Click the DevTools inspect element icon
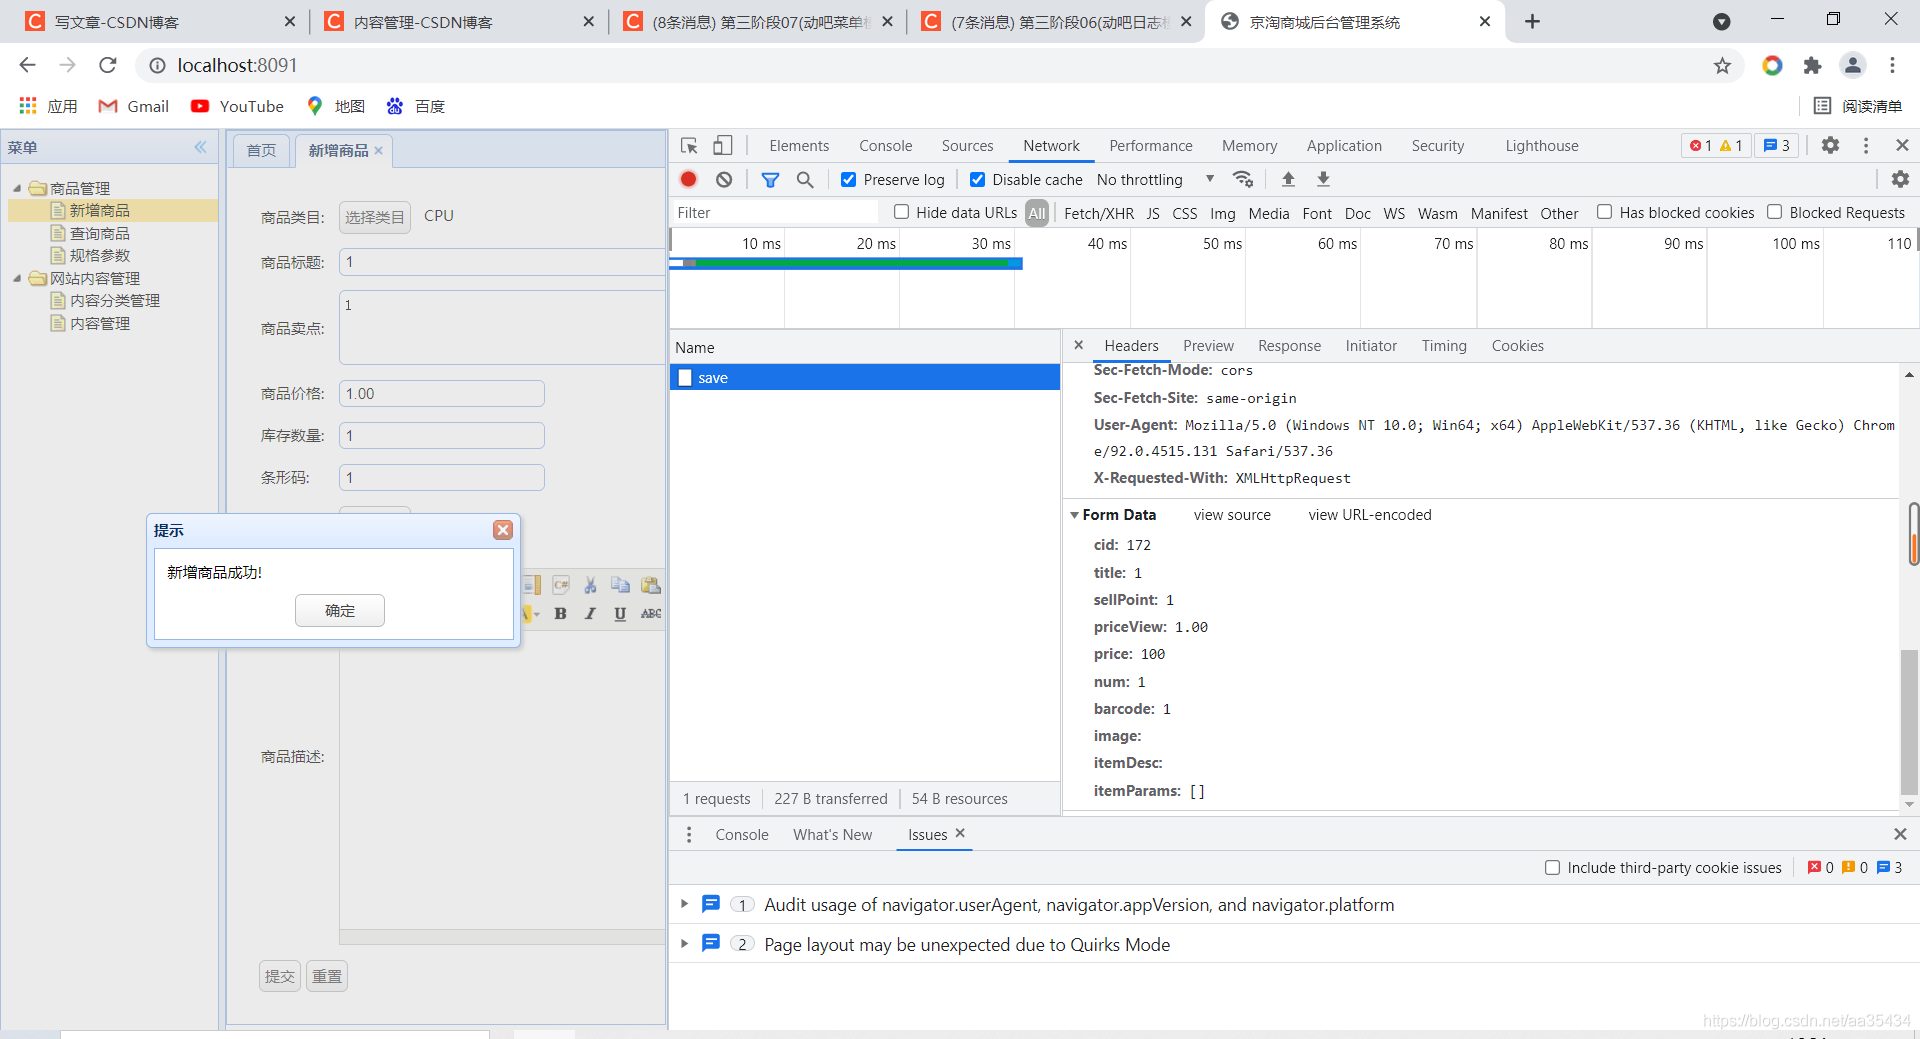 pyautogui.click(x=689, y=146)
